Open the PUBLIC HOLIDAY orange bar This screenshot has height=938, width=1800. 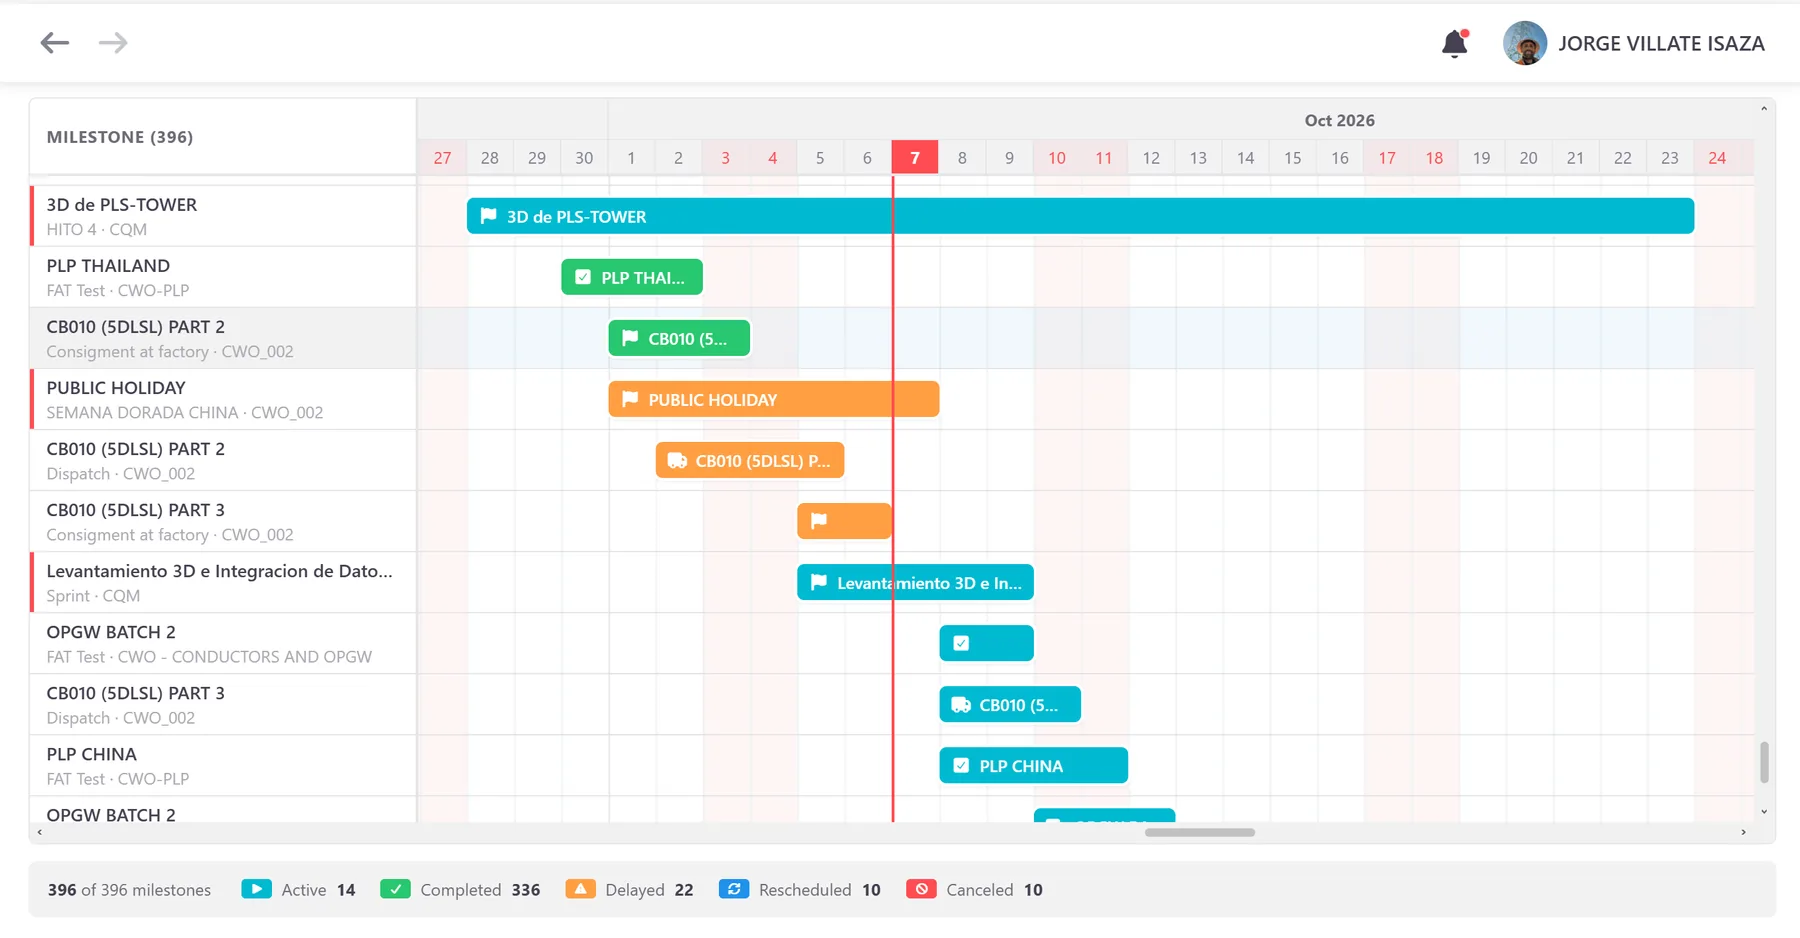coord(773,399)
